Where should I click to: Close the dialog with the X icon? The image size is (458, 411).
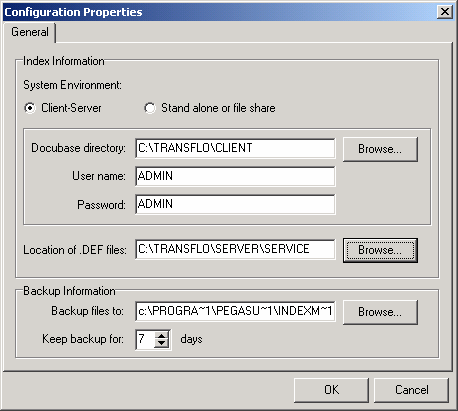click(x=445, y=12)
